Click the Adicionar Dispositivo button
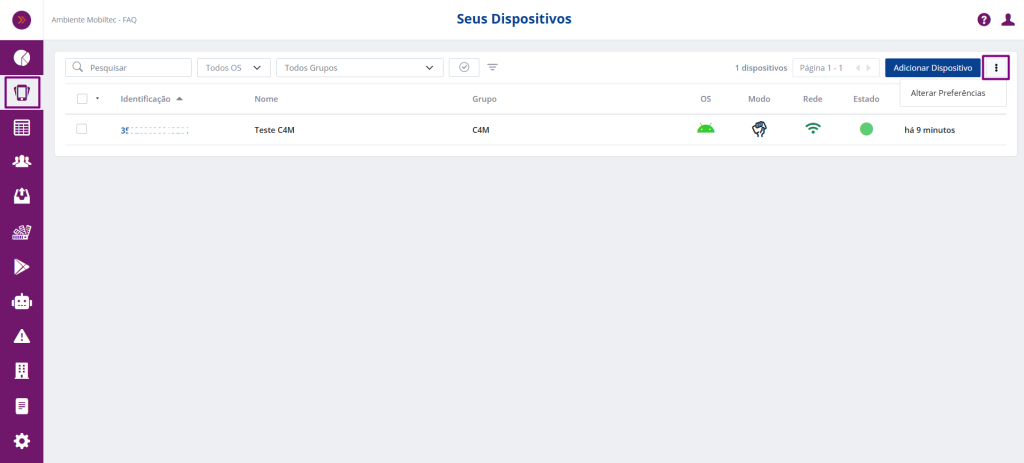The width and height of the screenshot is (1024, 463). (932, 68)
